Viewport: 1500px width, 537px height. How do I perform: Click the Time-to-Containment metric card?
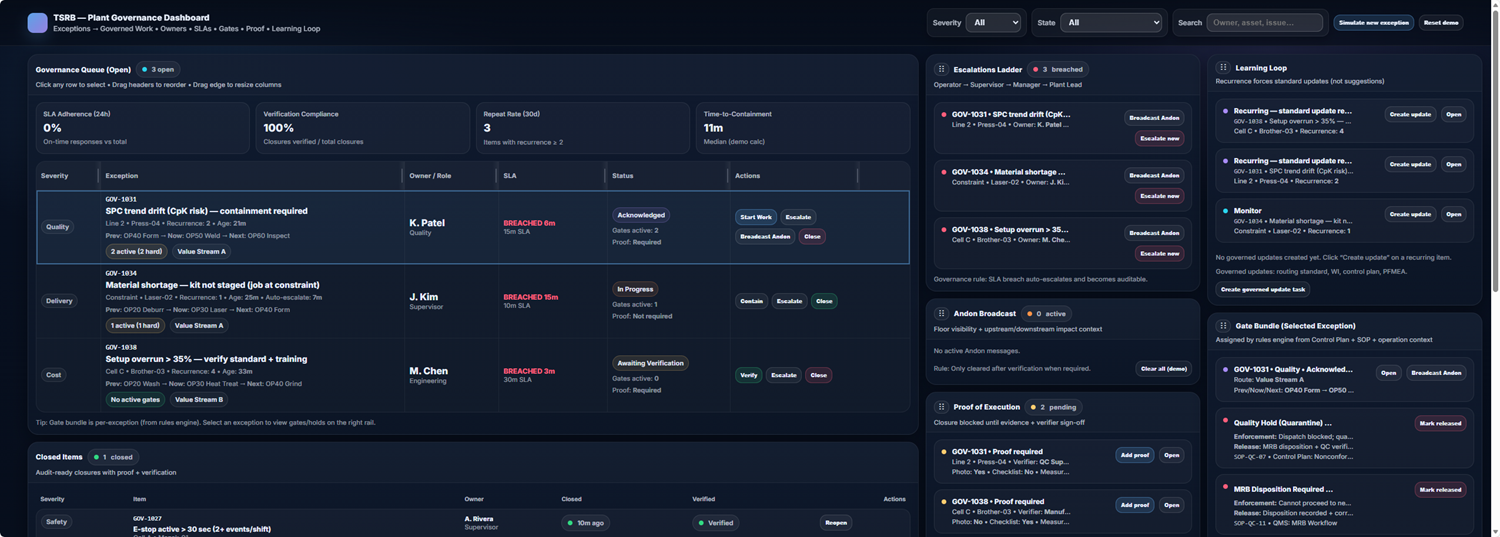[x=802, y=127]
